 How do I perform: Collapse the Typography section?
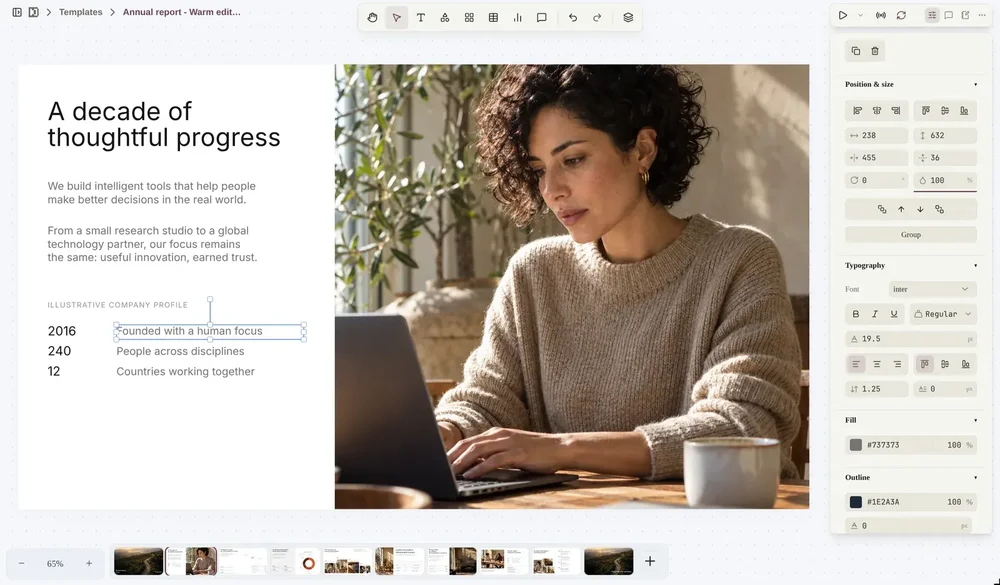(x=975, y=265)
